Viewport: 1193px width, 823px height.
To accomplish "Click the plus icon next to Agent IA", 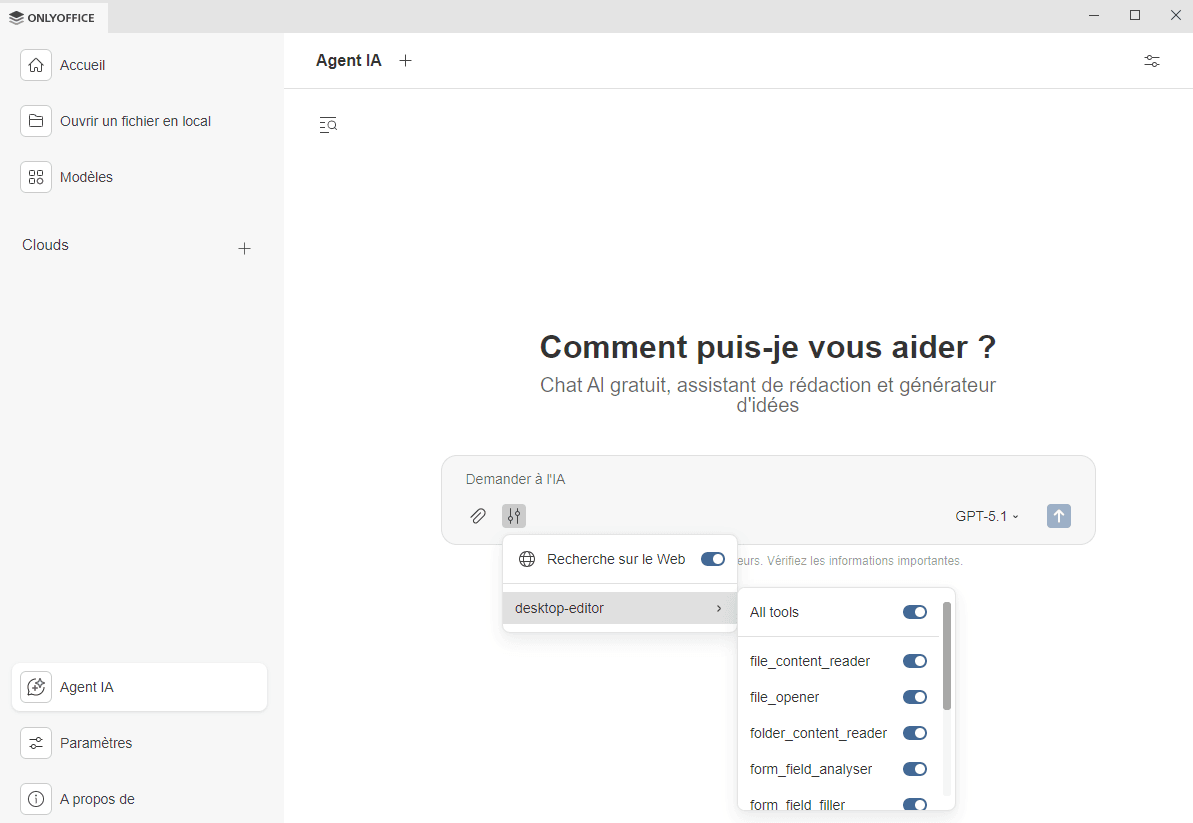I will (x=405, y=61).
